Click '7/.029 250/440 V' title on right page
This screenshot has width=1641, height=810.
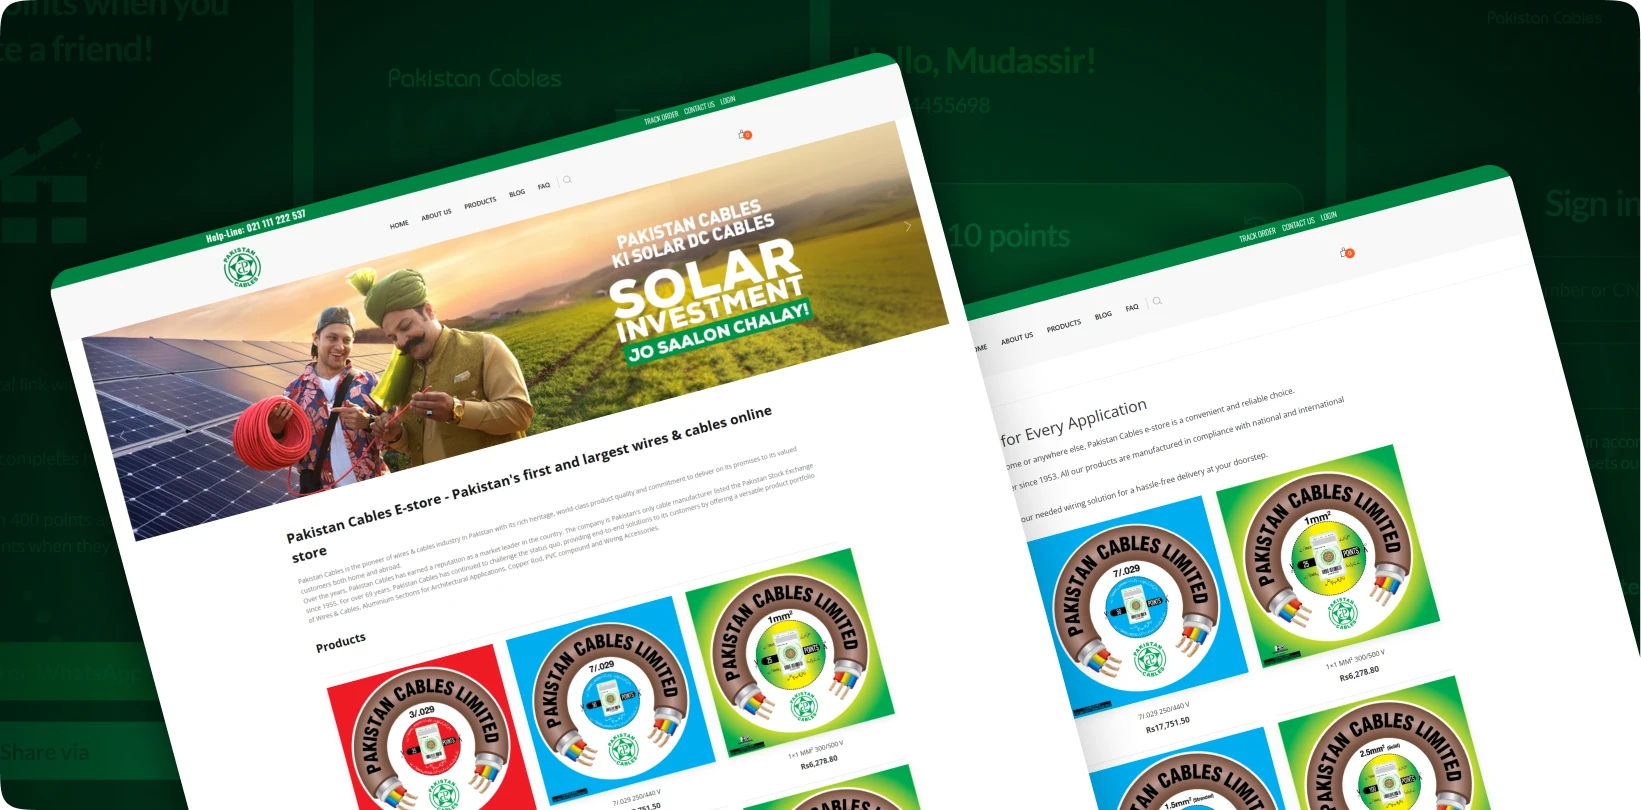[1163, 711]
